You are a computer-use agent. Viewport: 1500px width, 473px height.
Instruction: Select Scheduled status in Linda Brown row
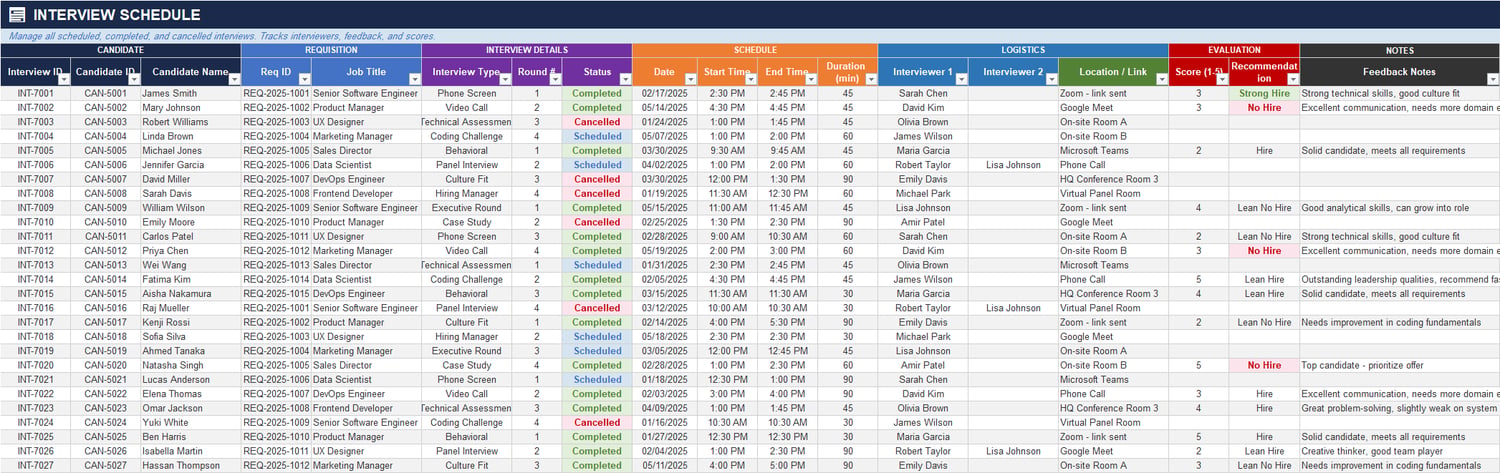coord(597,136)
